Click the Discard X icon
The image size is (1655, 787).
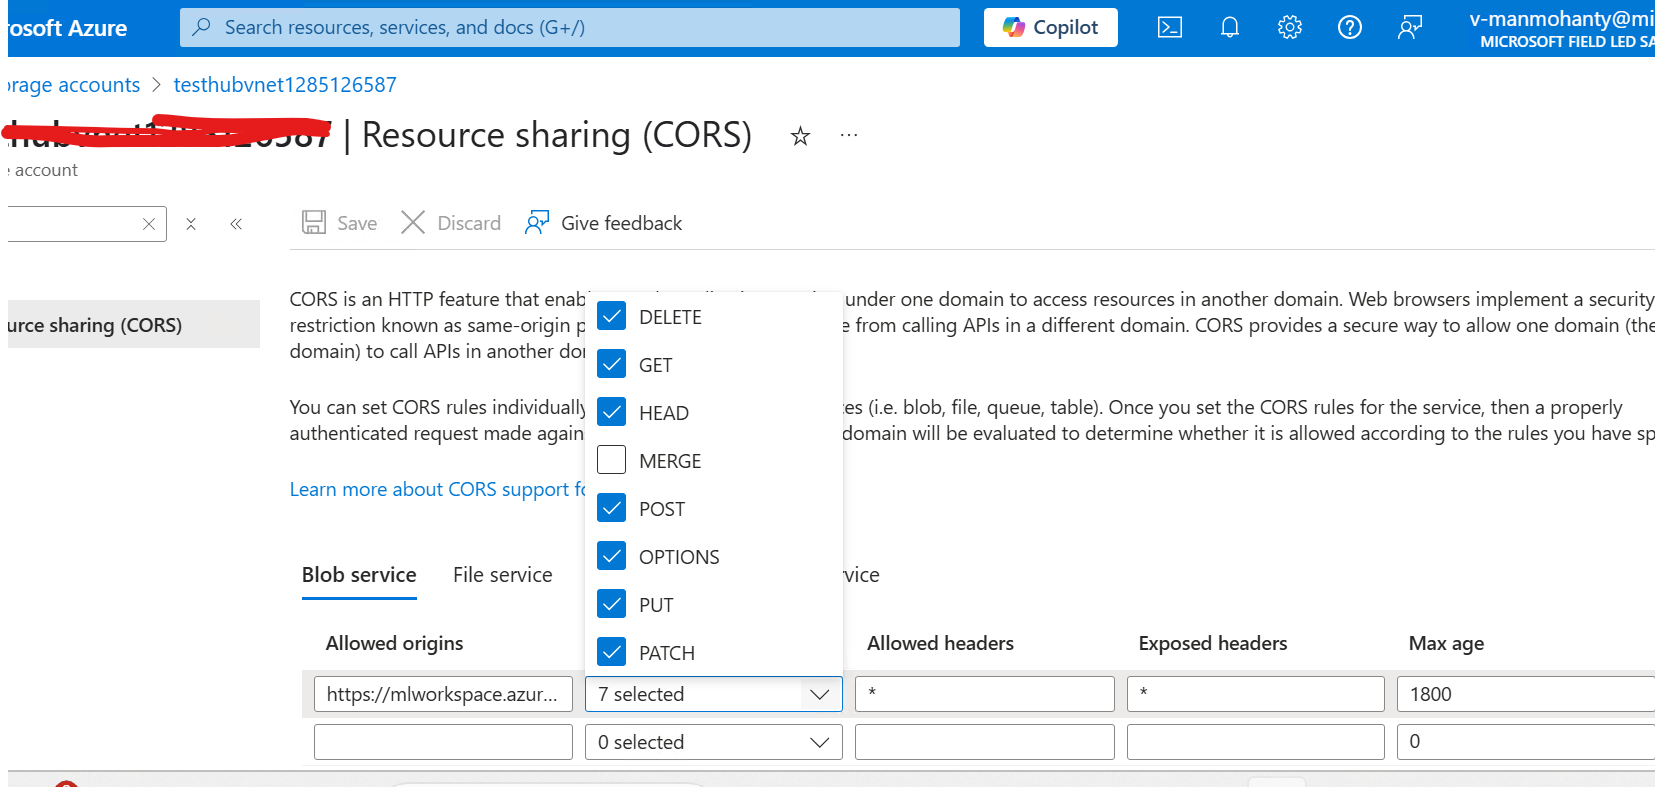pos(413,222)
